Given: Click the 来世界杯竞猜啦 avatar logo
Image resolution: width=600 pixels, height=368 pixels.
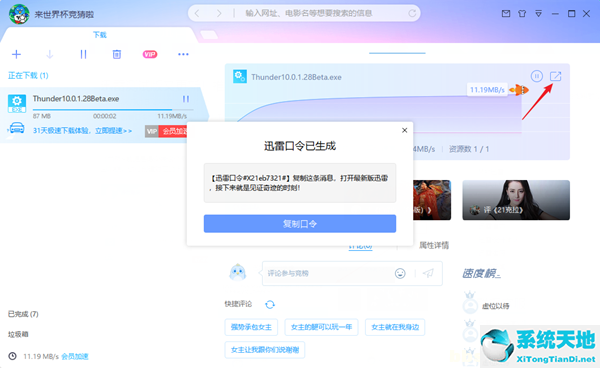Looking at the screenshot, I should click(x=19, y=14).
